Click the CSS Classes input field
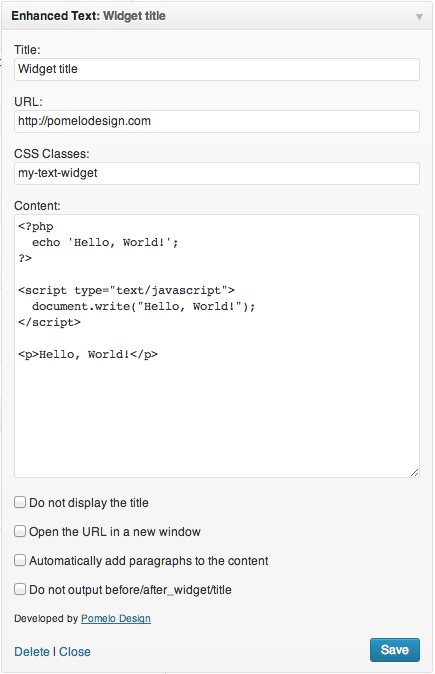 point(217,173)
